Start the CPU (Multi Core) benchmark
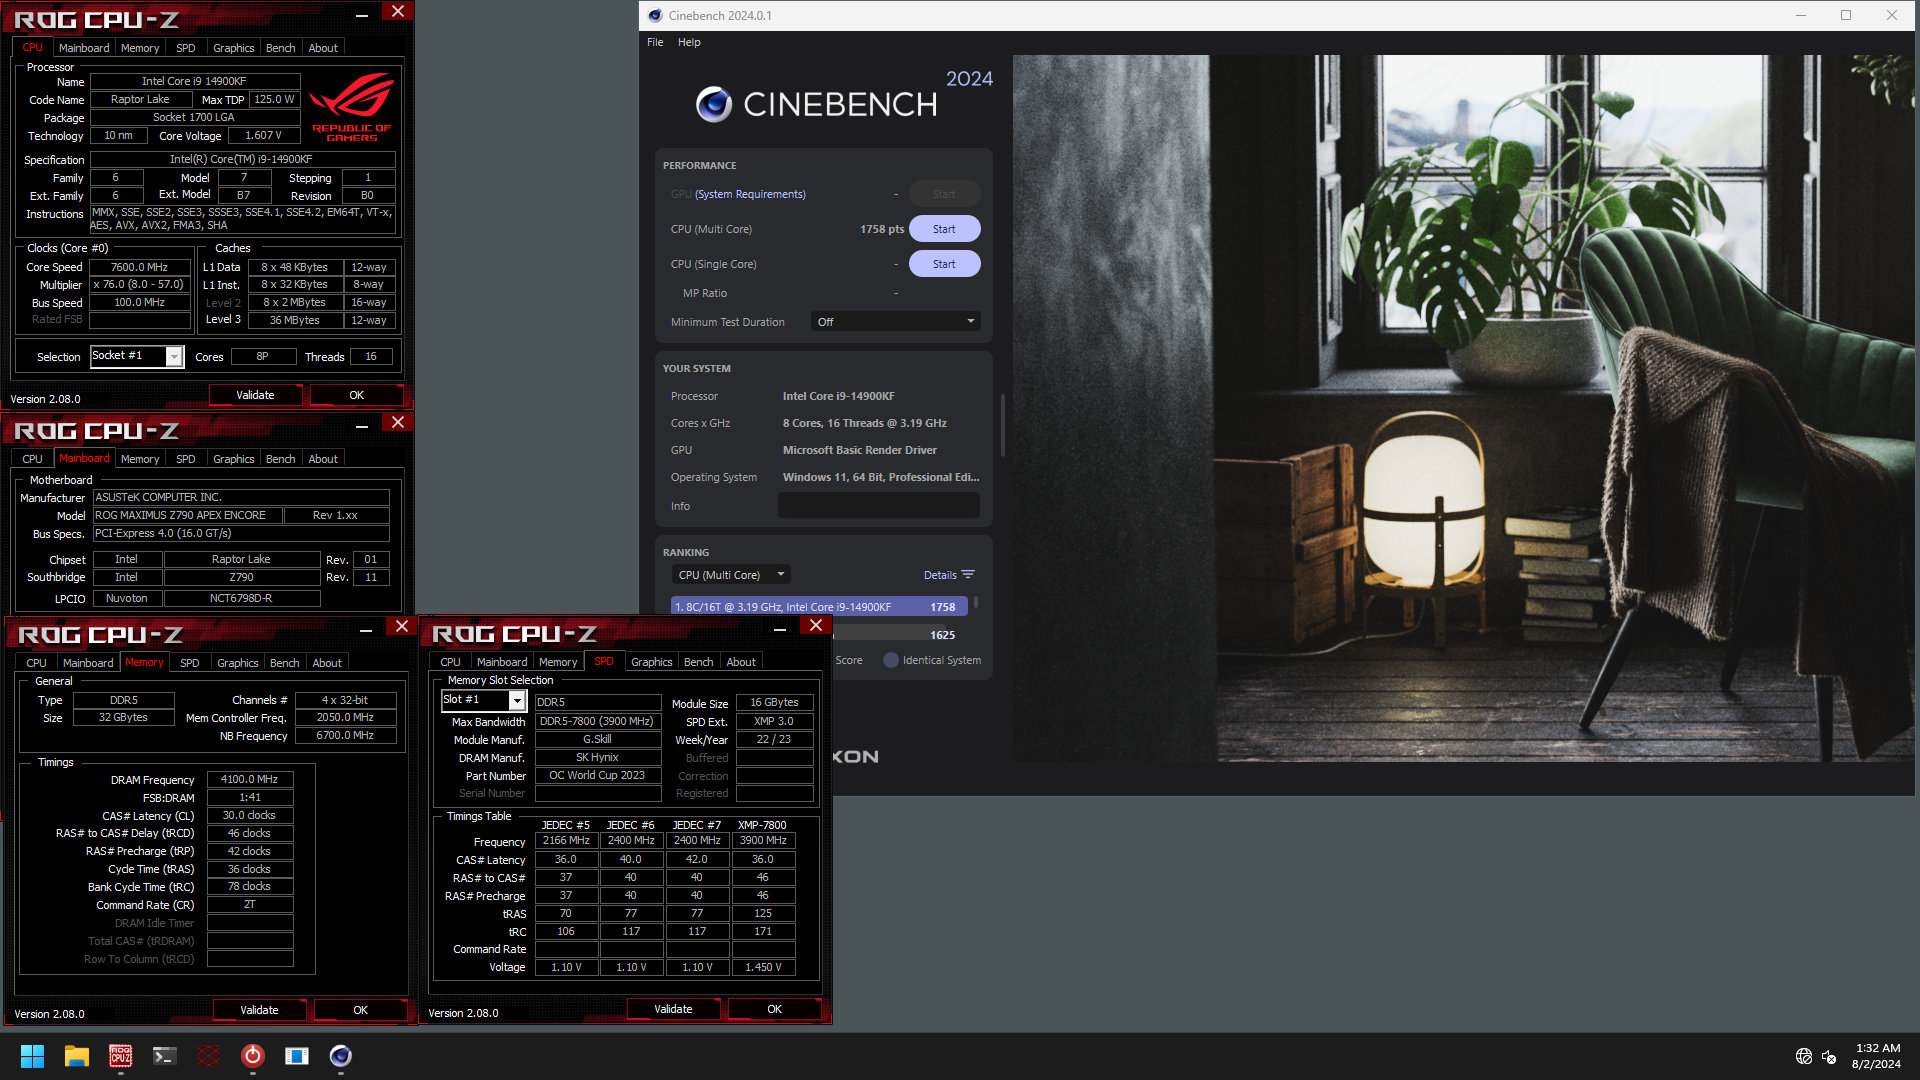1920x1080 pixels. click(944, 229)
